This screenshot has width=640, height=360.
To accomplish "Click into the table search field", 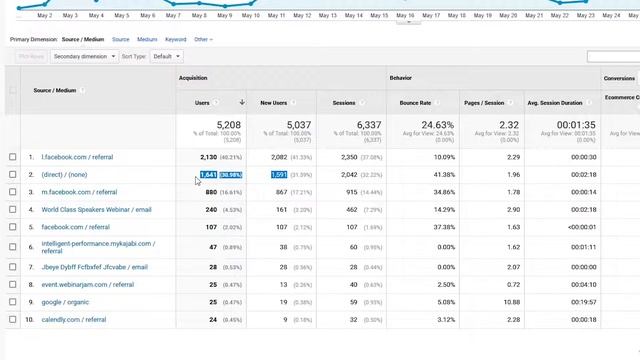I will coord(613,56).
